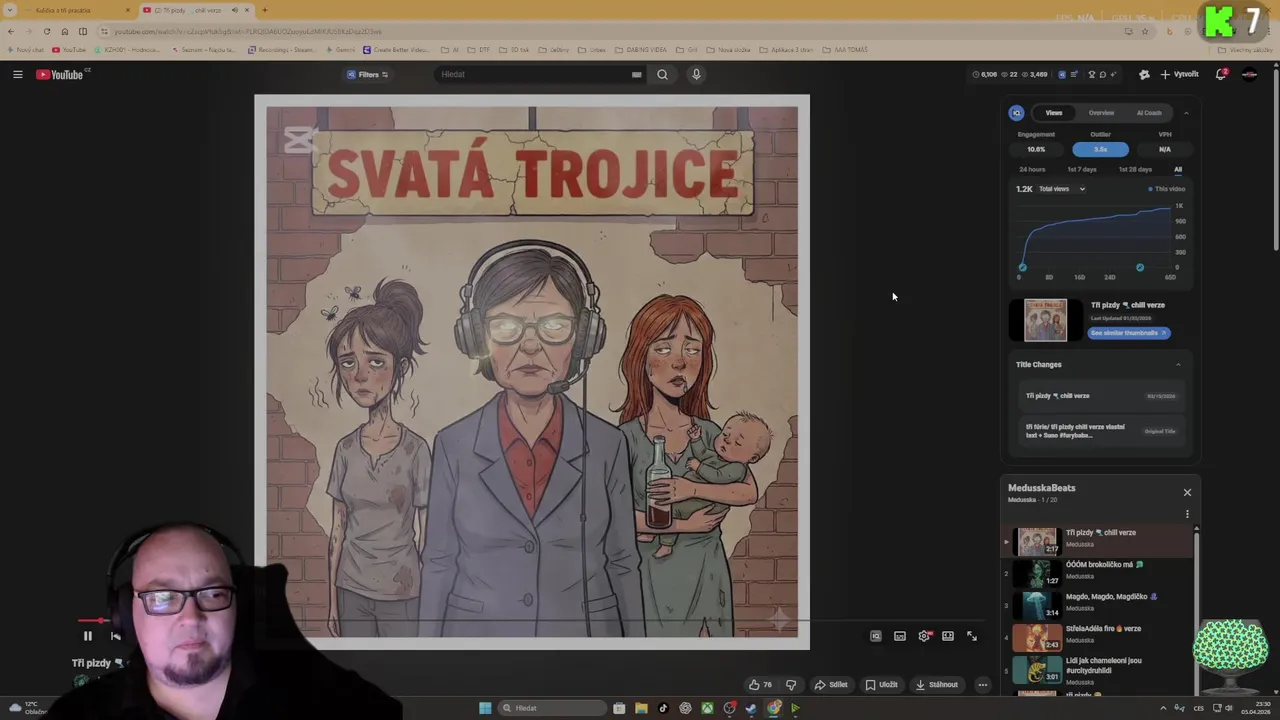Collapse the vidIQ panel with top chevron
Viewport: 1280px width, 720px height.
[x=1186, y=113]
